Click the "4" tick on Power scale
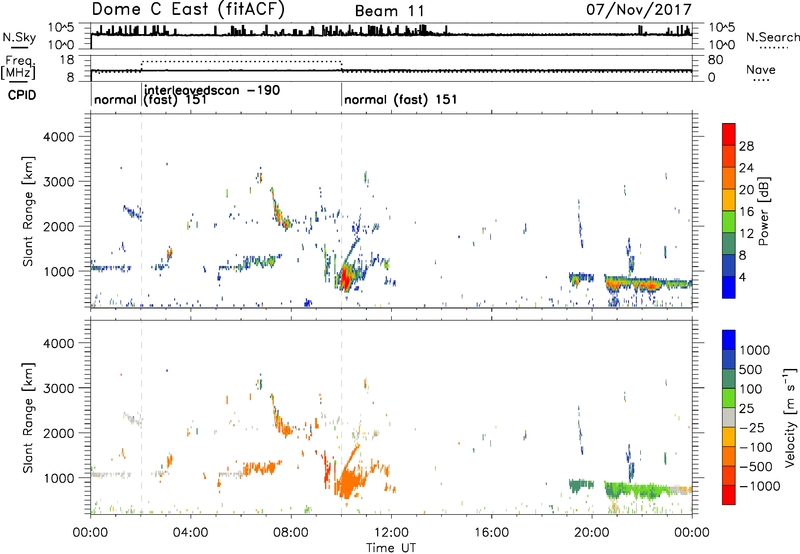This screenshot has height=554, width=800. tap(742, 277)
